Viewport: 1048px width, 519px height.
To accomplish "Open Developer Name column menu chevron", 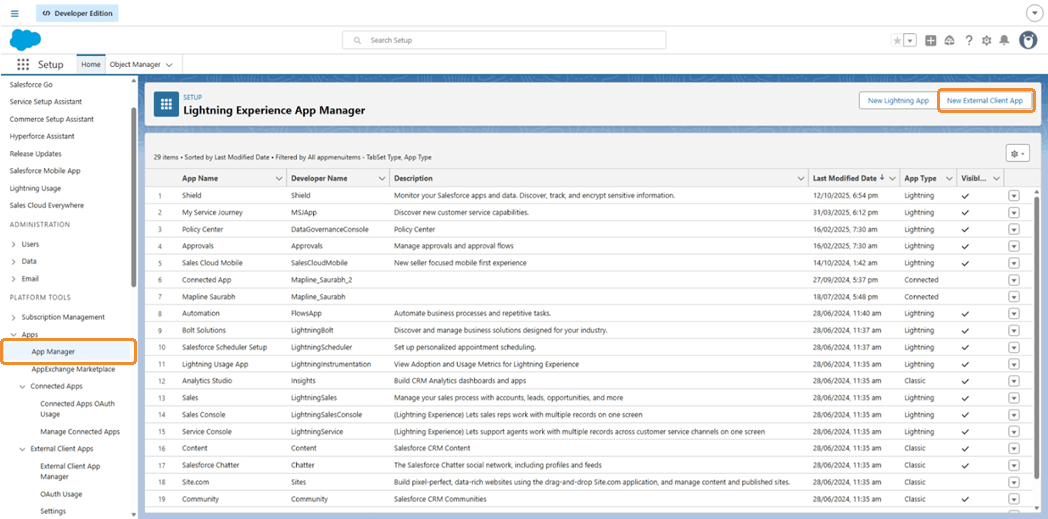I will click(x=382, y=178).
